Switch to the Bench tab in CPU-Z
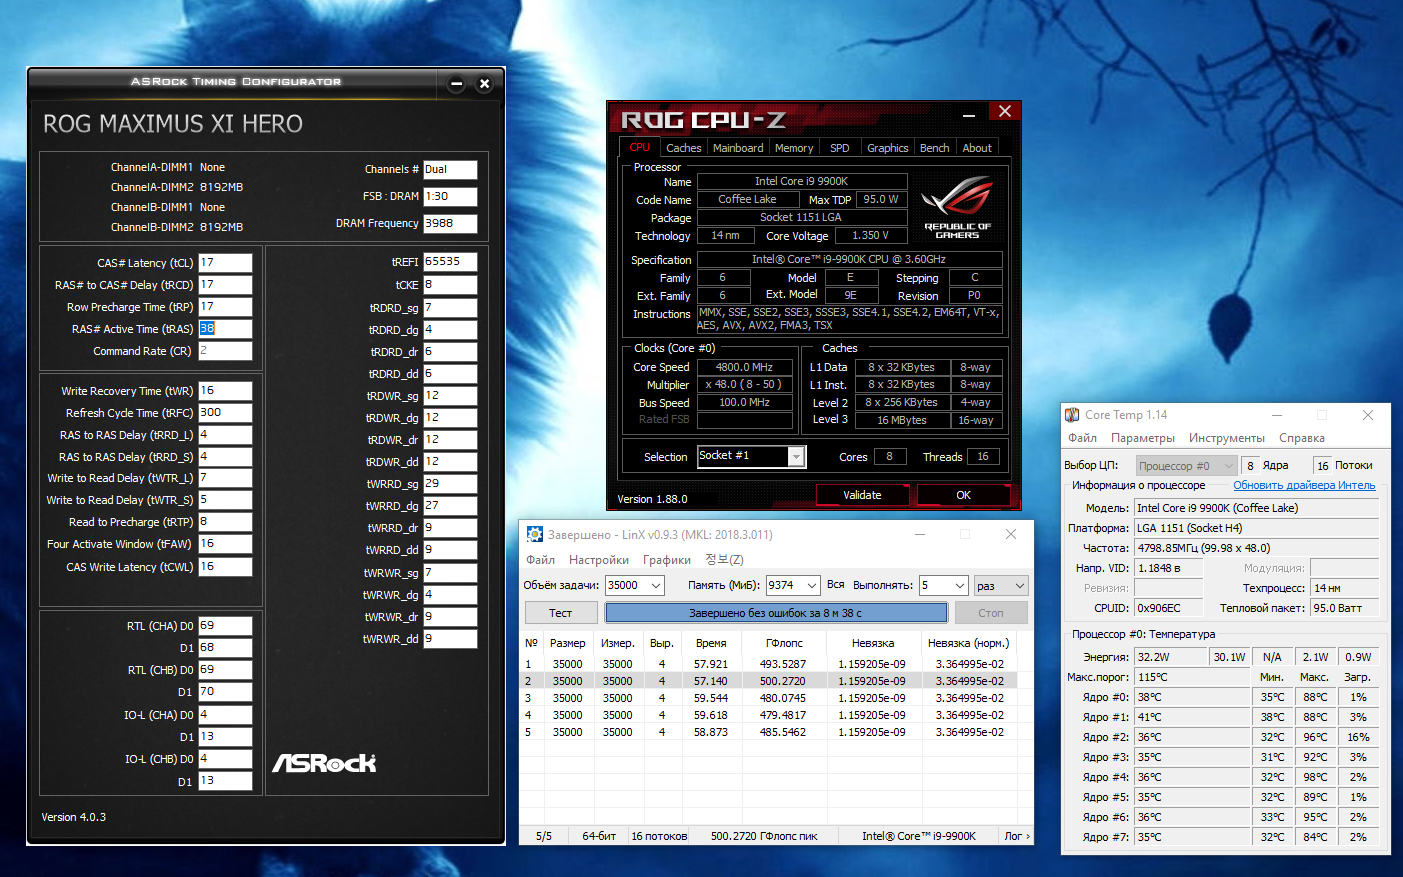The width and height of the screenshot is (1403, 877). [x=935, y=148]
